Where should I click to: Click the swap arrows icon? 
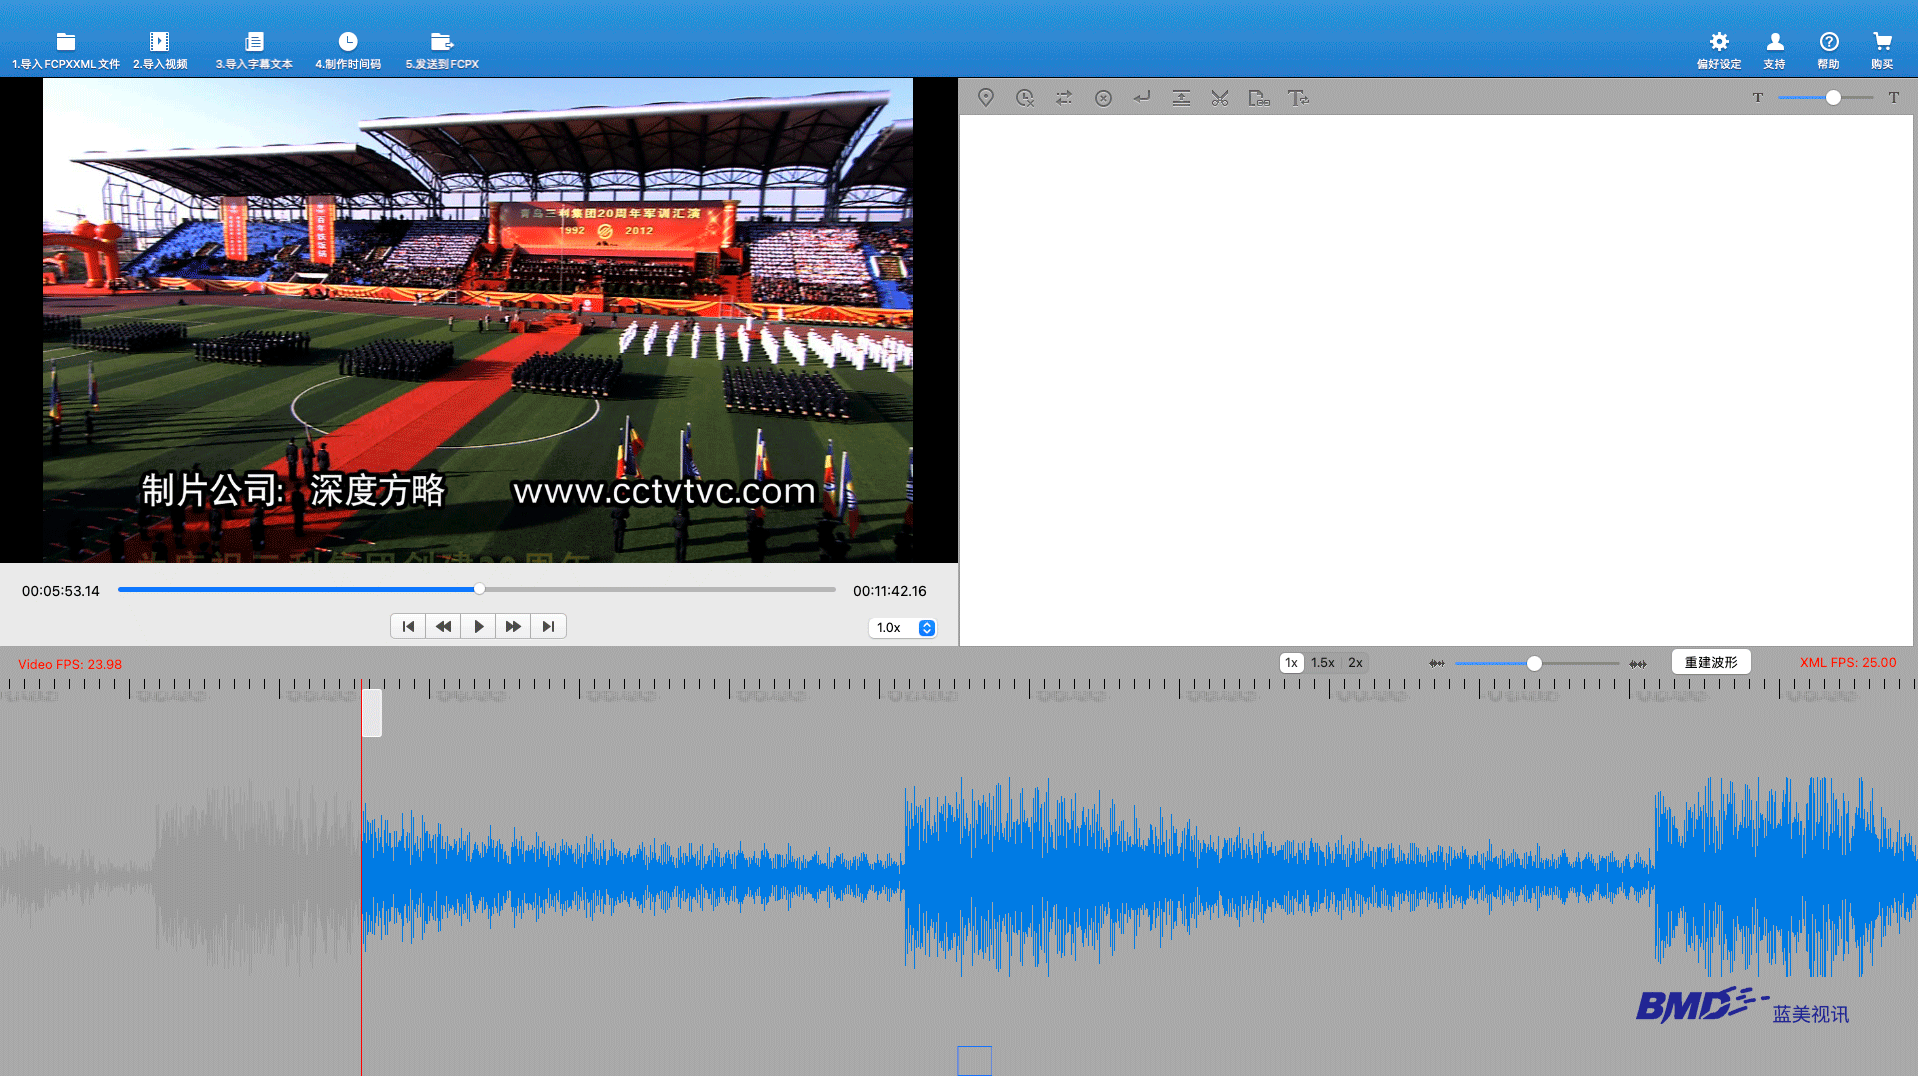pos(1063,98)
